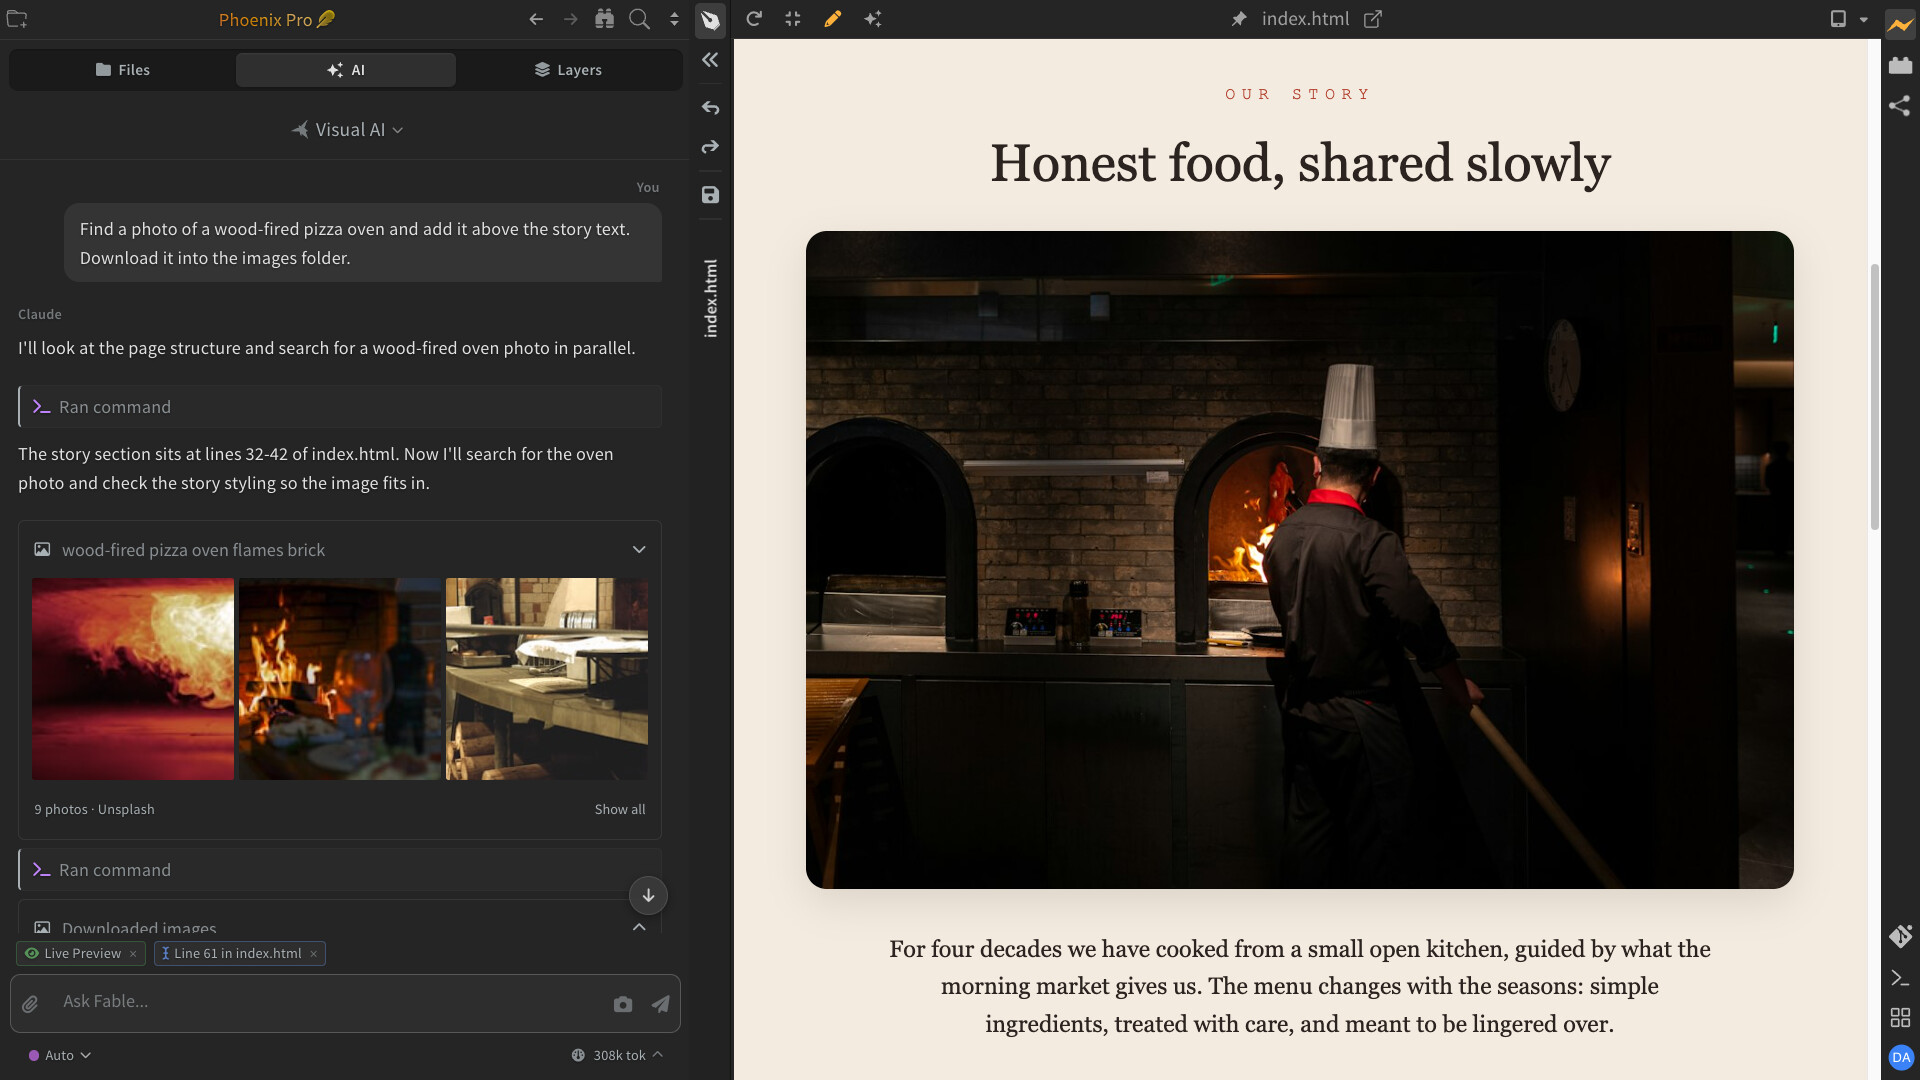
Task: Attach a file with the paperclip
Action: click(30, 1004)
